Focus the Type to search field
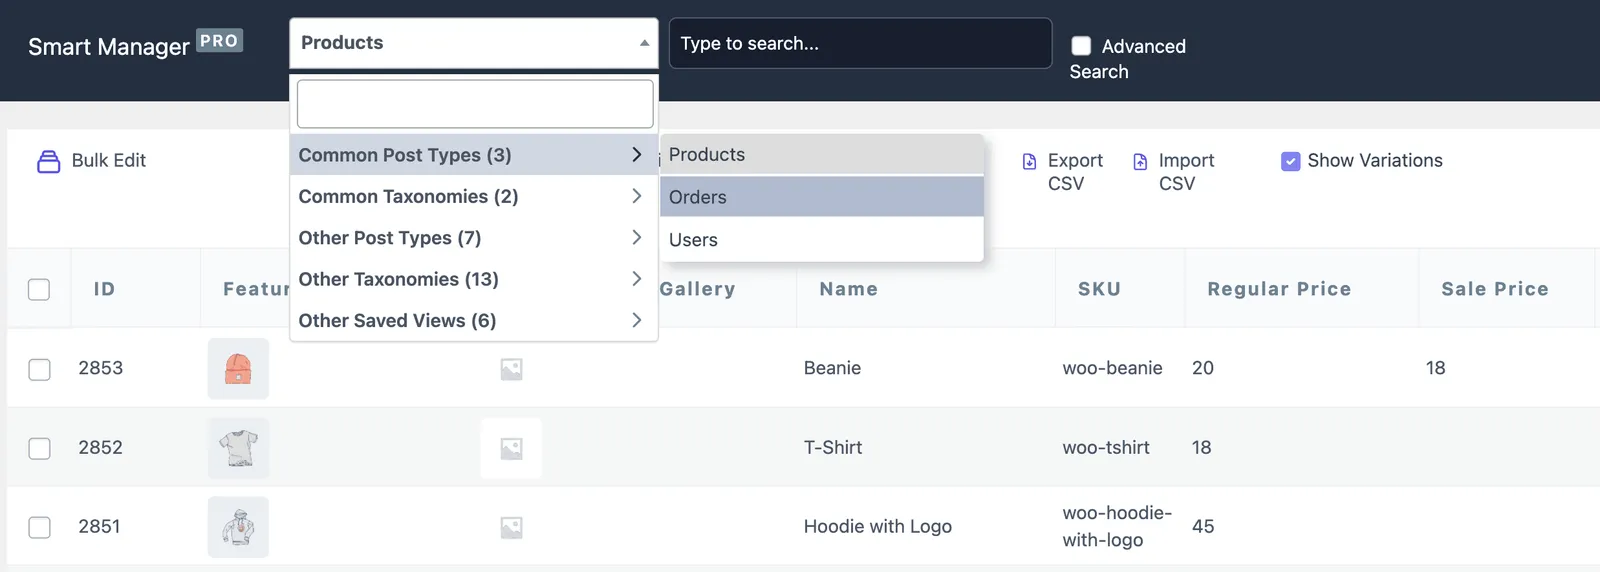 (860, 43)
